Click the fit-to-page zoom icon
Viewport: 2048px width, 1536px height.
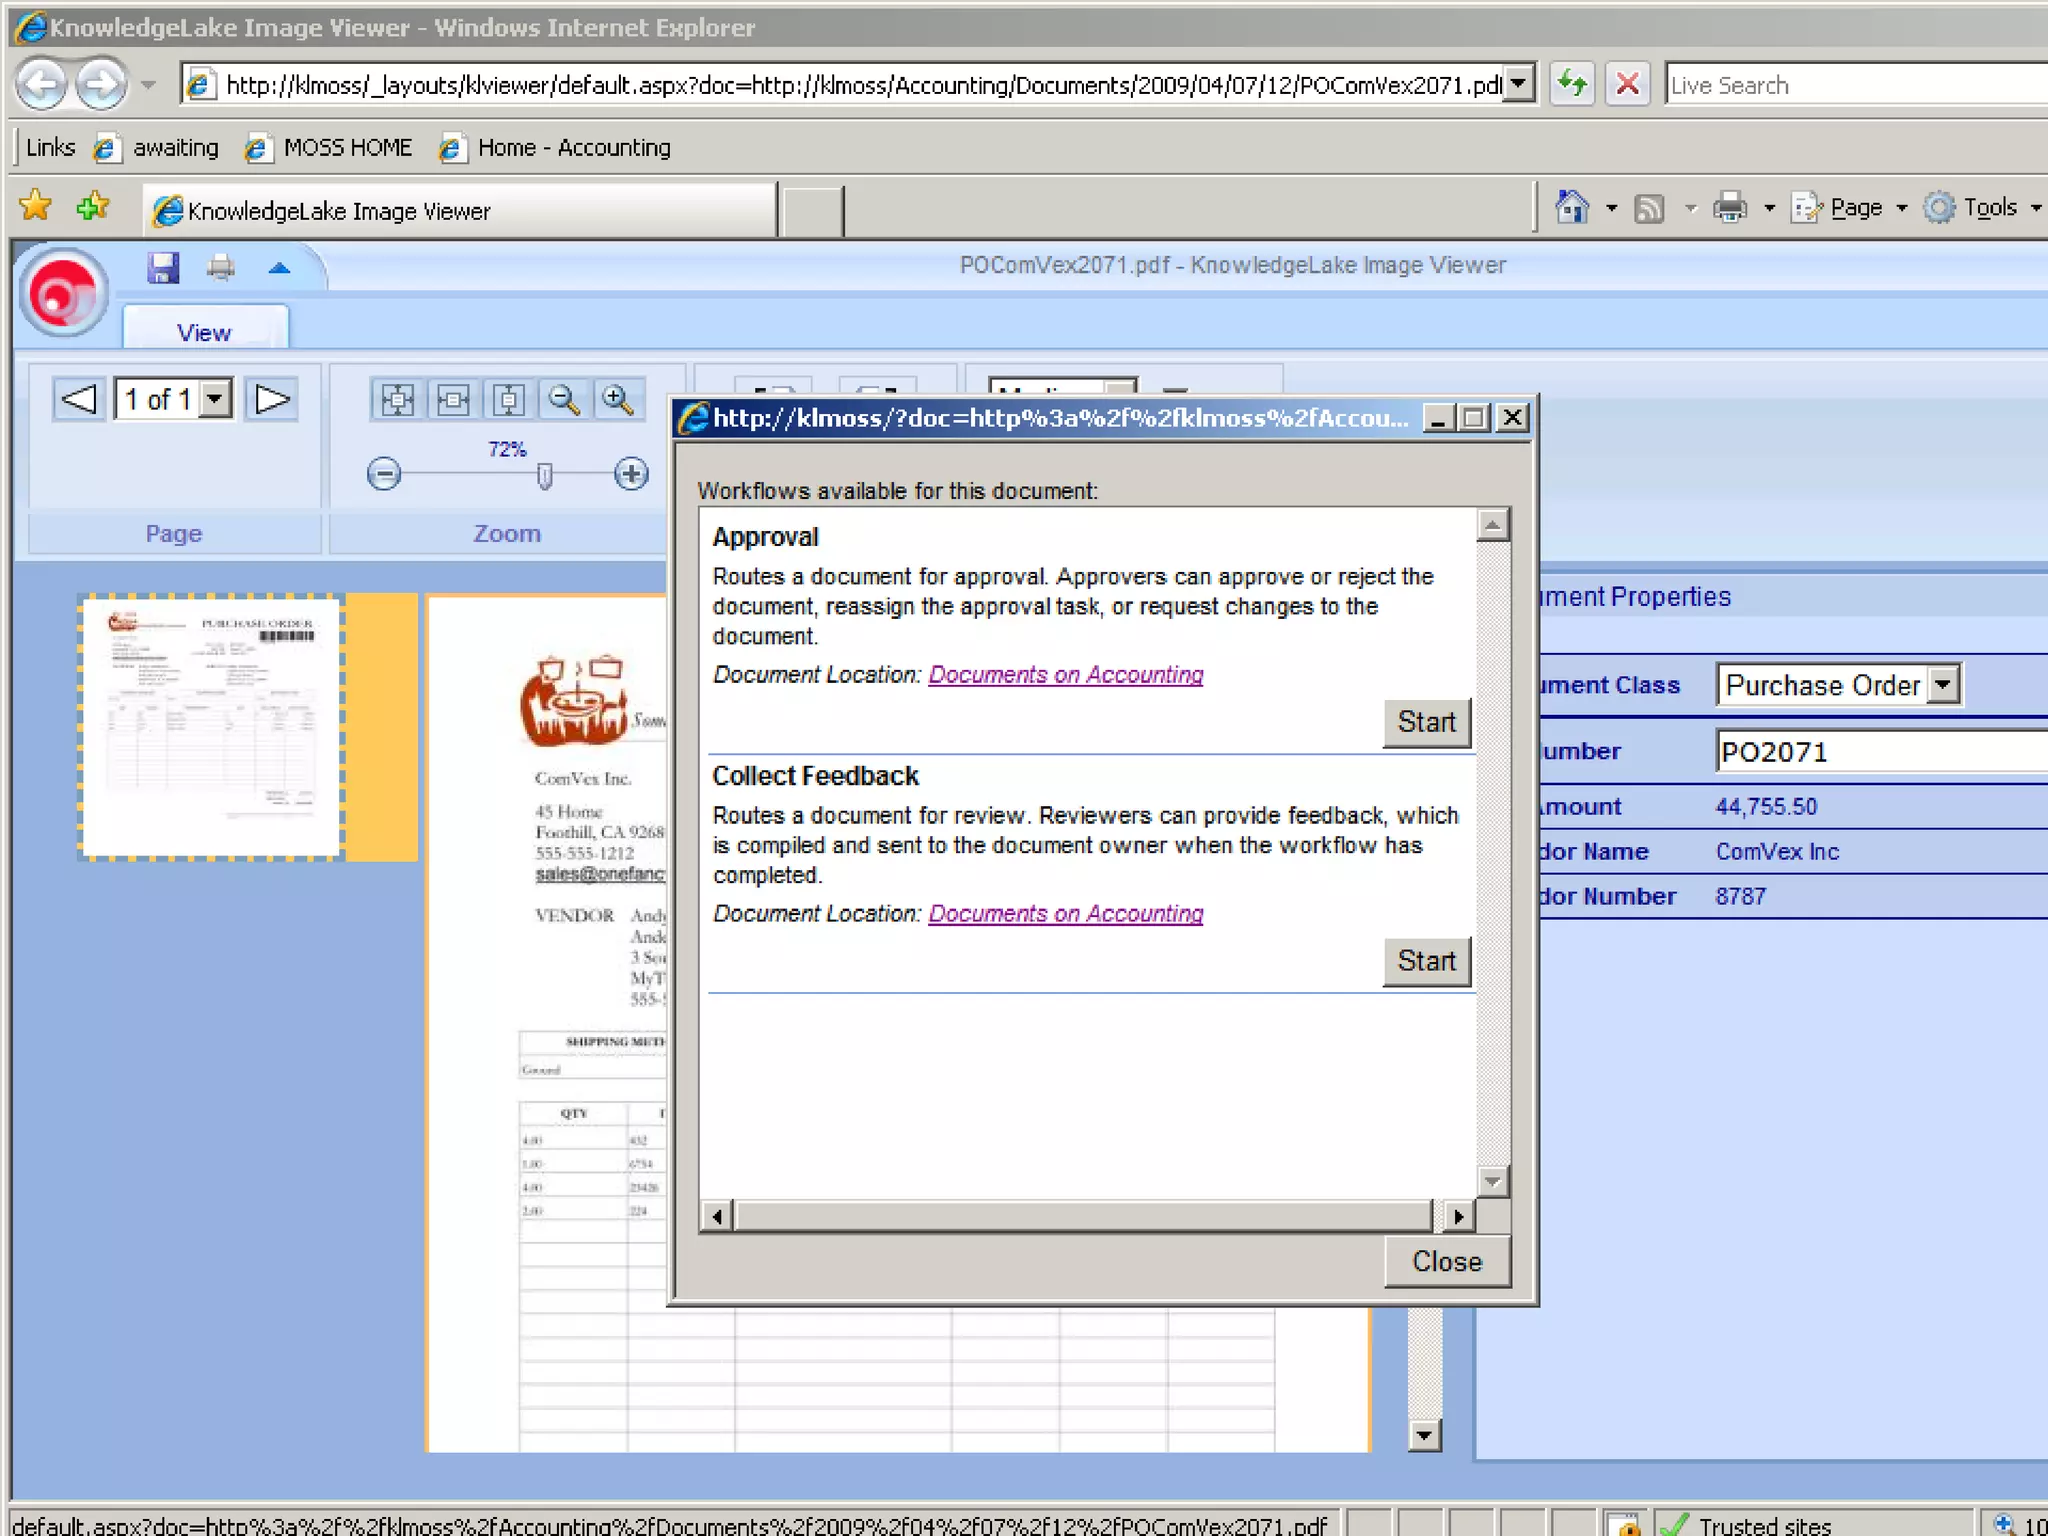point(397,400)
